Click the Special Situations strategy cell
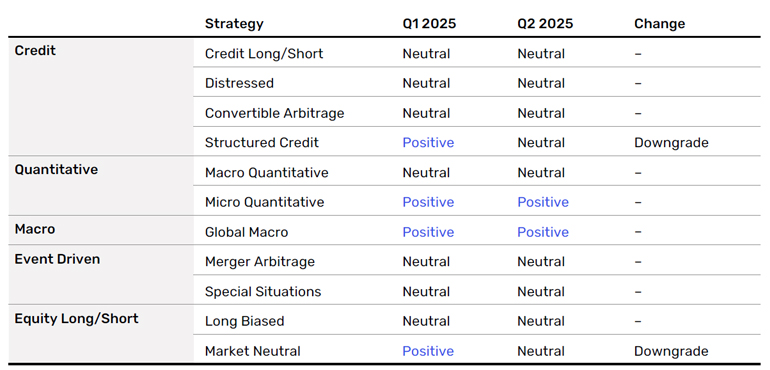The width and height of the screenshot is (770, 370). pyautogui.click(x=263, y=291)
